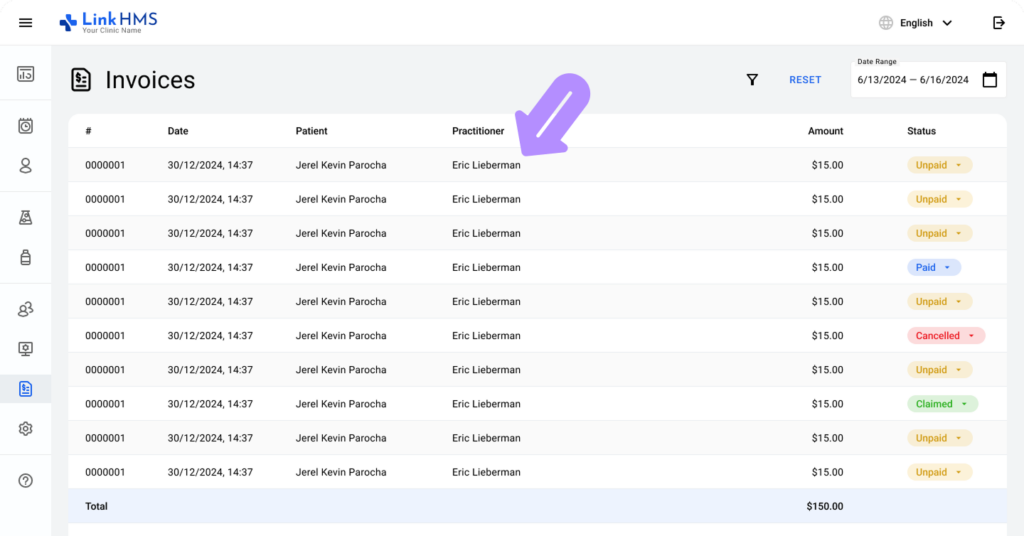This screenshot has width=1024, height=536.
Task: Open the dashboard sidebar icon
Action: (25, 74)
